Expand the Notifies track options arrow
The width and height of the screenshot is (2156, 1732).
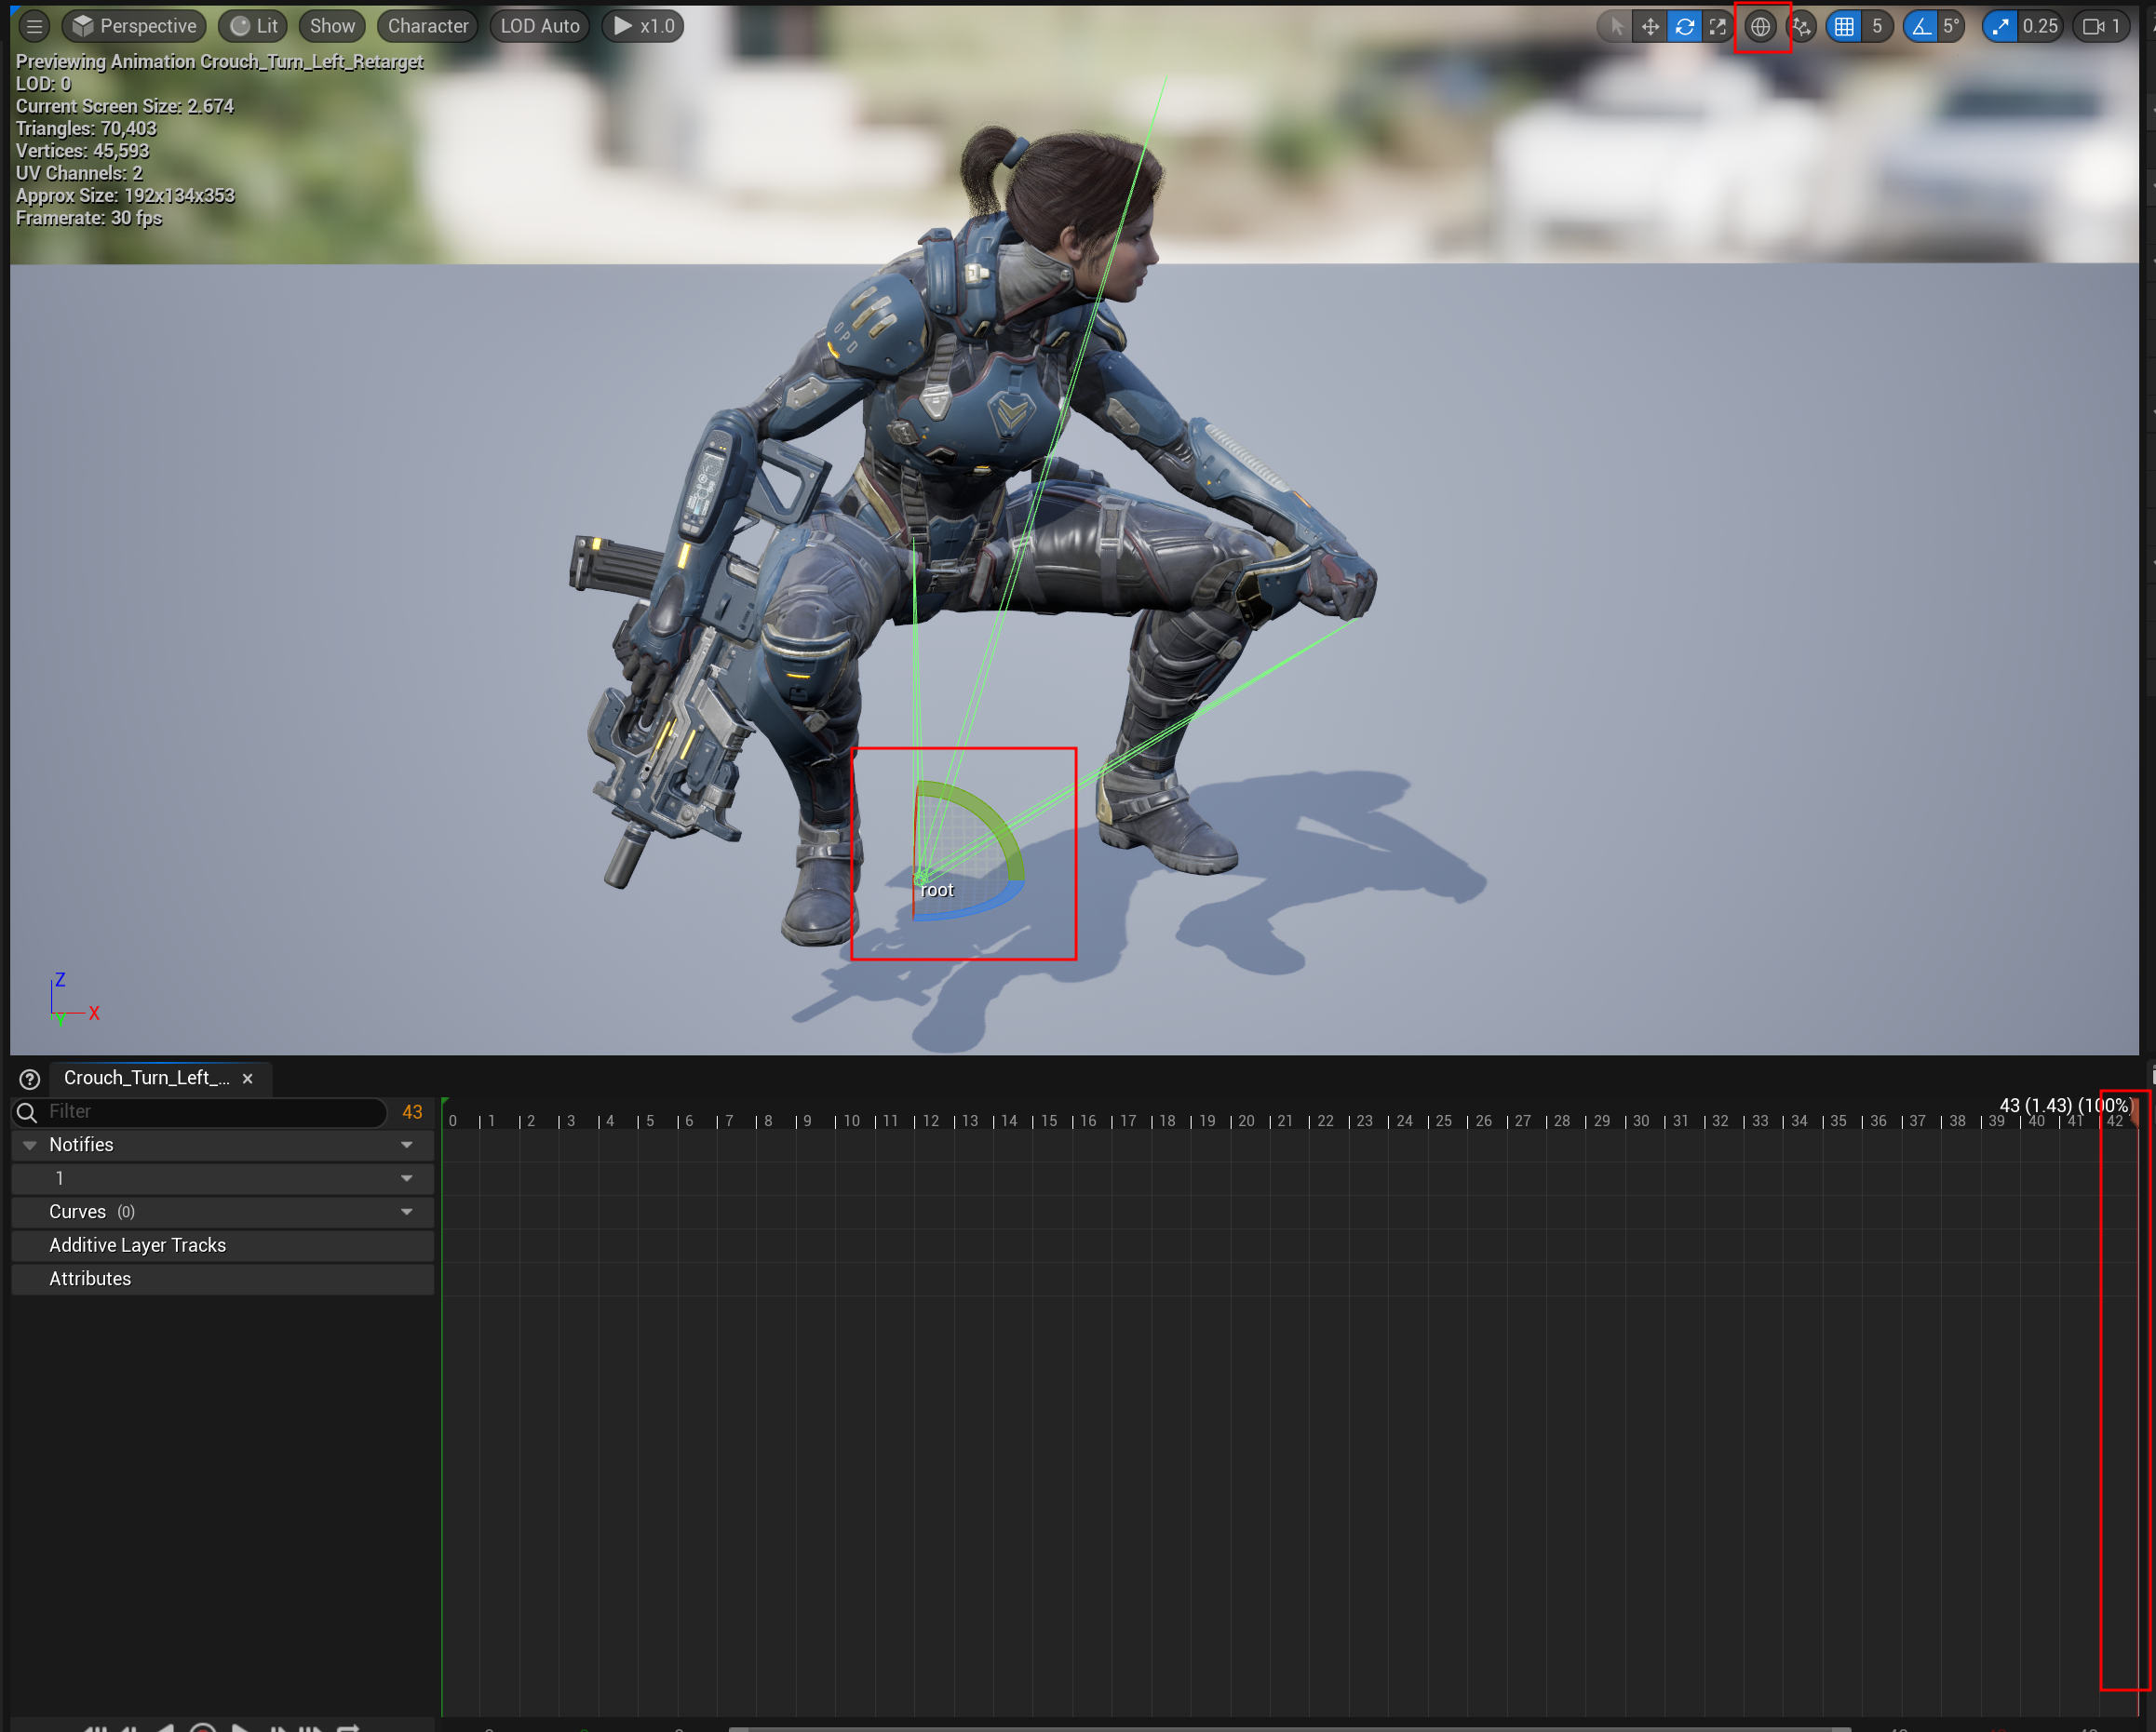coord(407,1145)
